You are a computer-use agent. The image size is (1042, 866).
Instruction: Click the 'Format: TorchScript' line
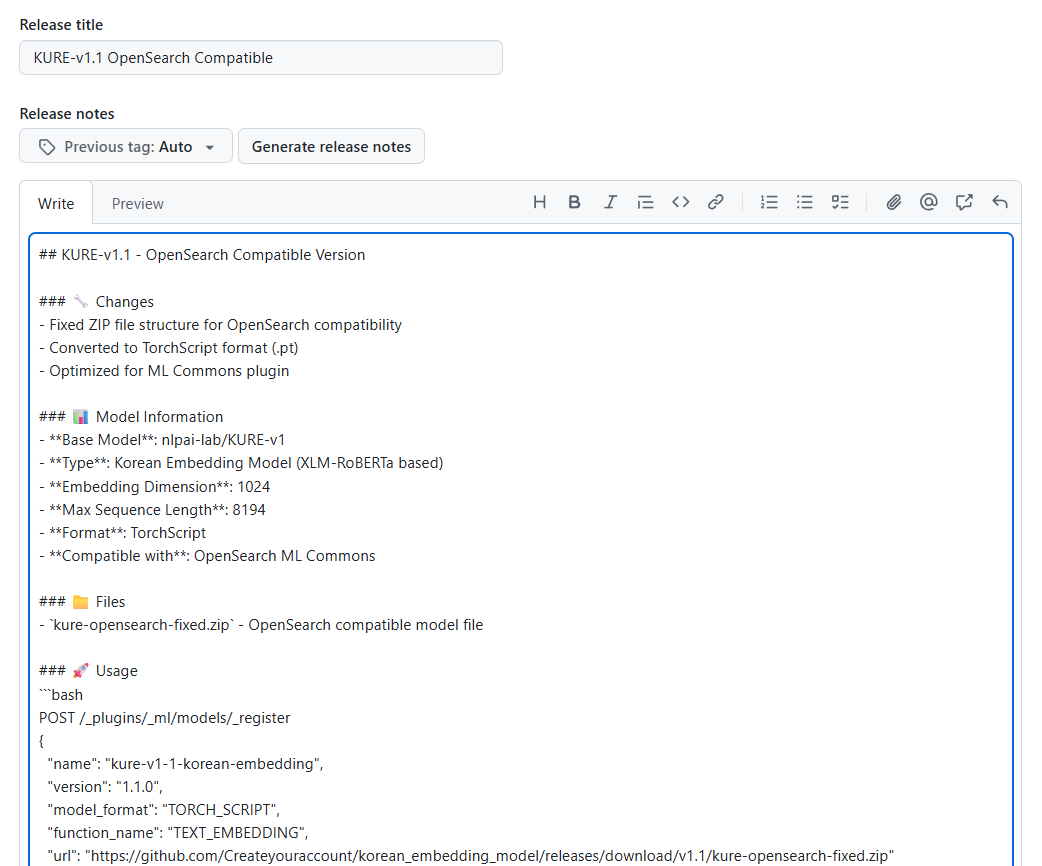[122, 533]
